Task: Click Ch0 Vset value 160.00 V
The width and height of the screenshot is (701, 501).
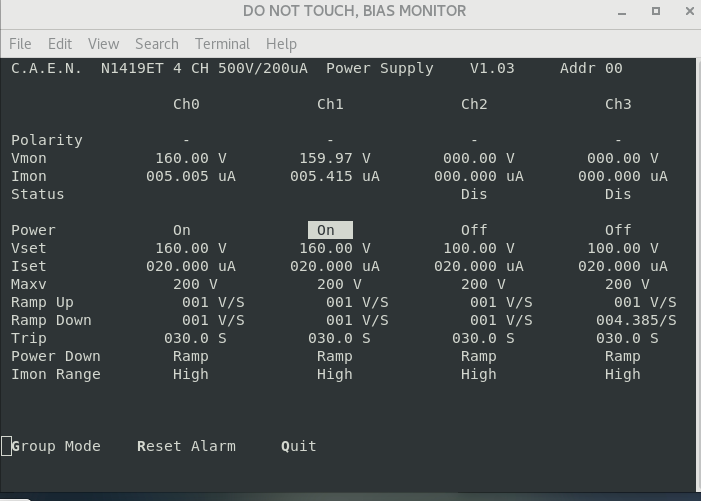Action: click(191, 248)
